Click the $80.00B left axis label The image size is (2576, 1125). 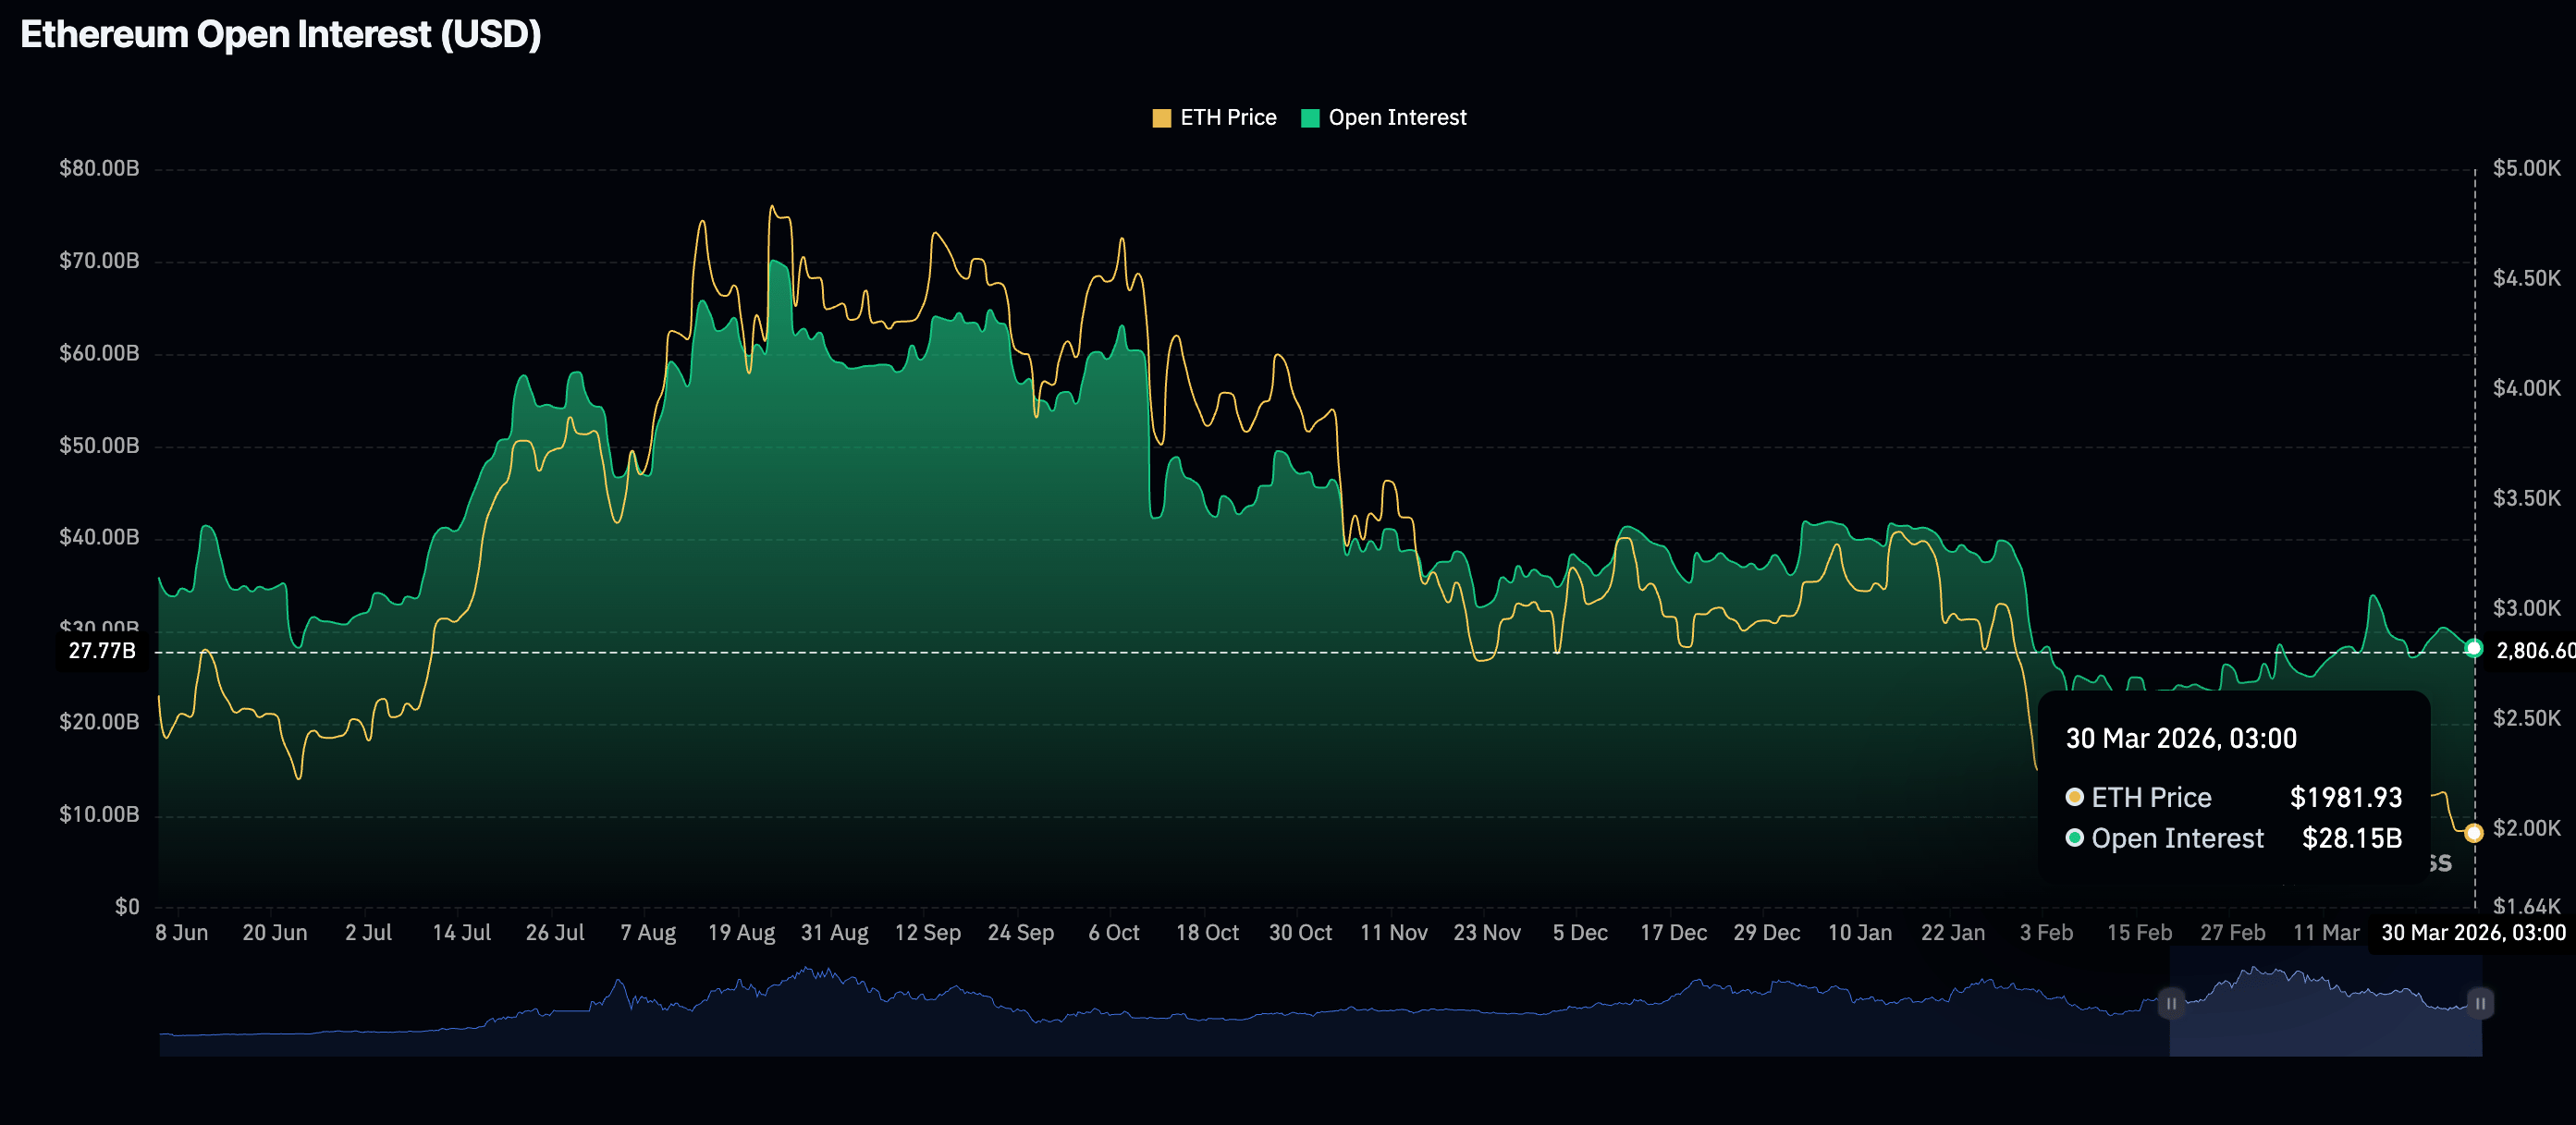point(99,168)
